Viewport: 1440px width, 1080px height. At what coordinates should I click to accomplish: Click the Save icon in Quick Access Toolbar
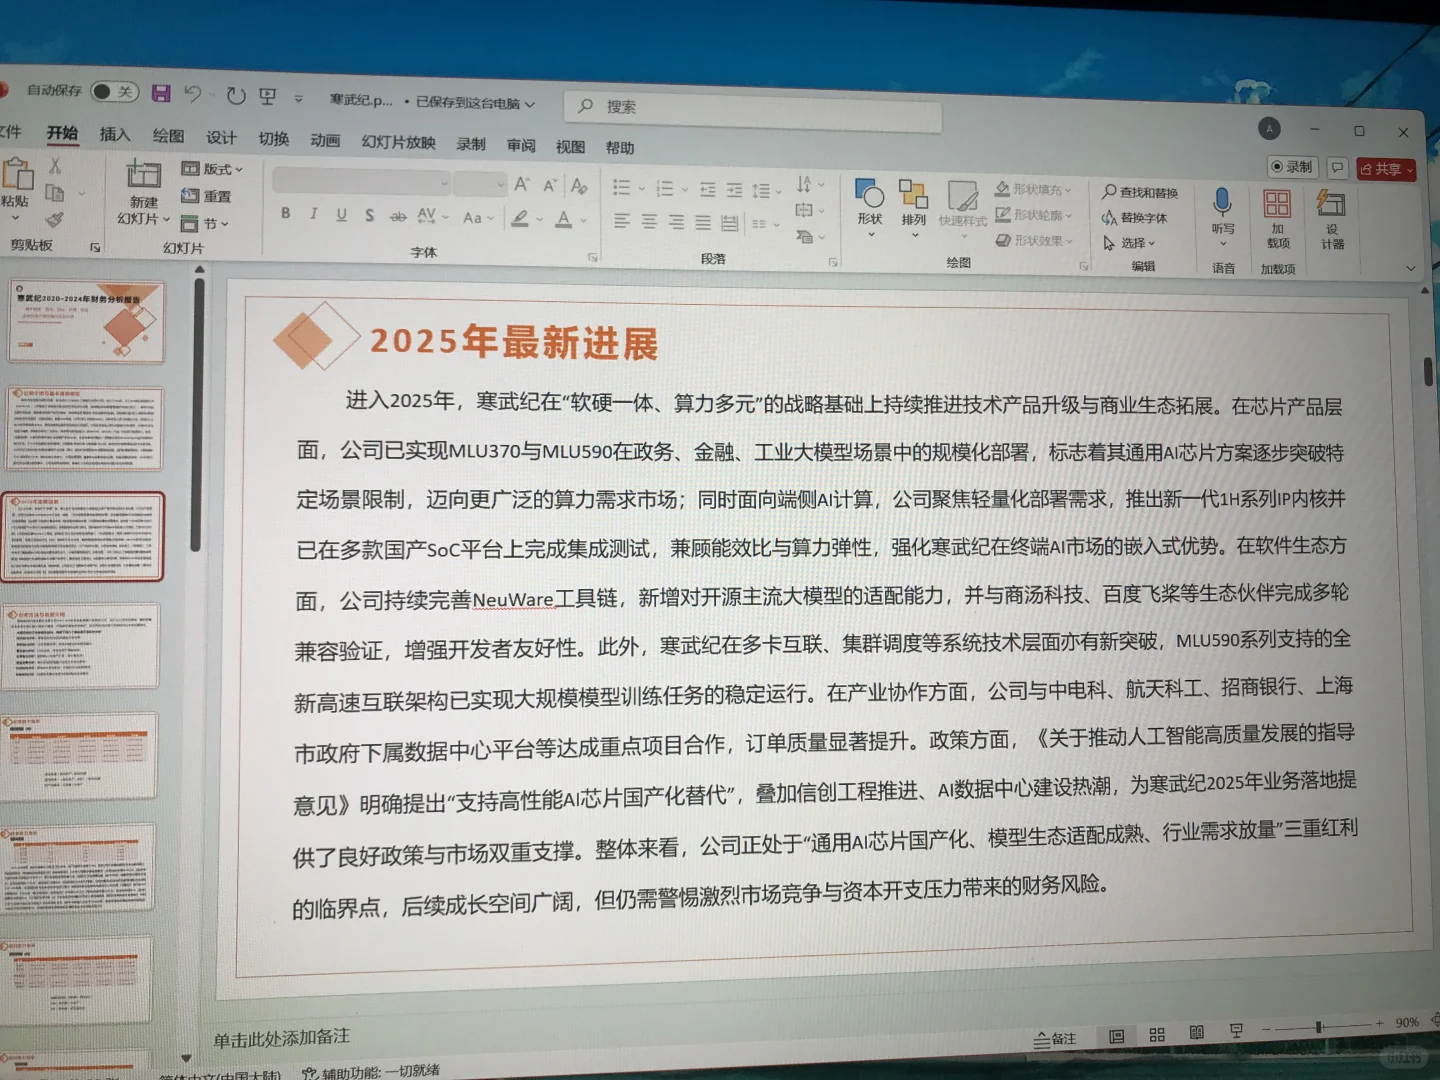162,92
